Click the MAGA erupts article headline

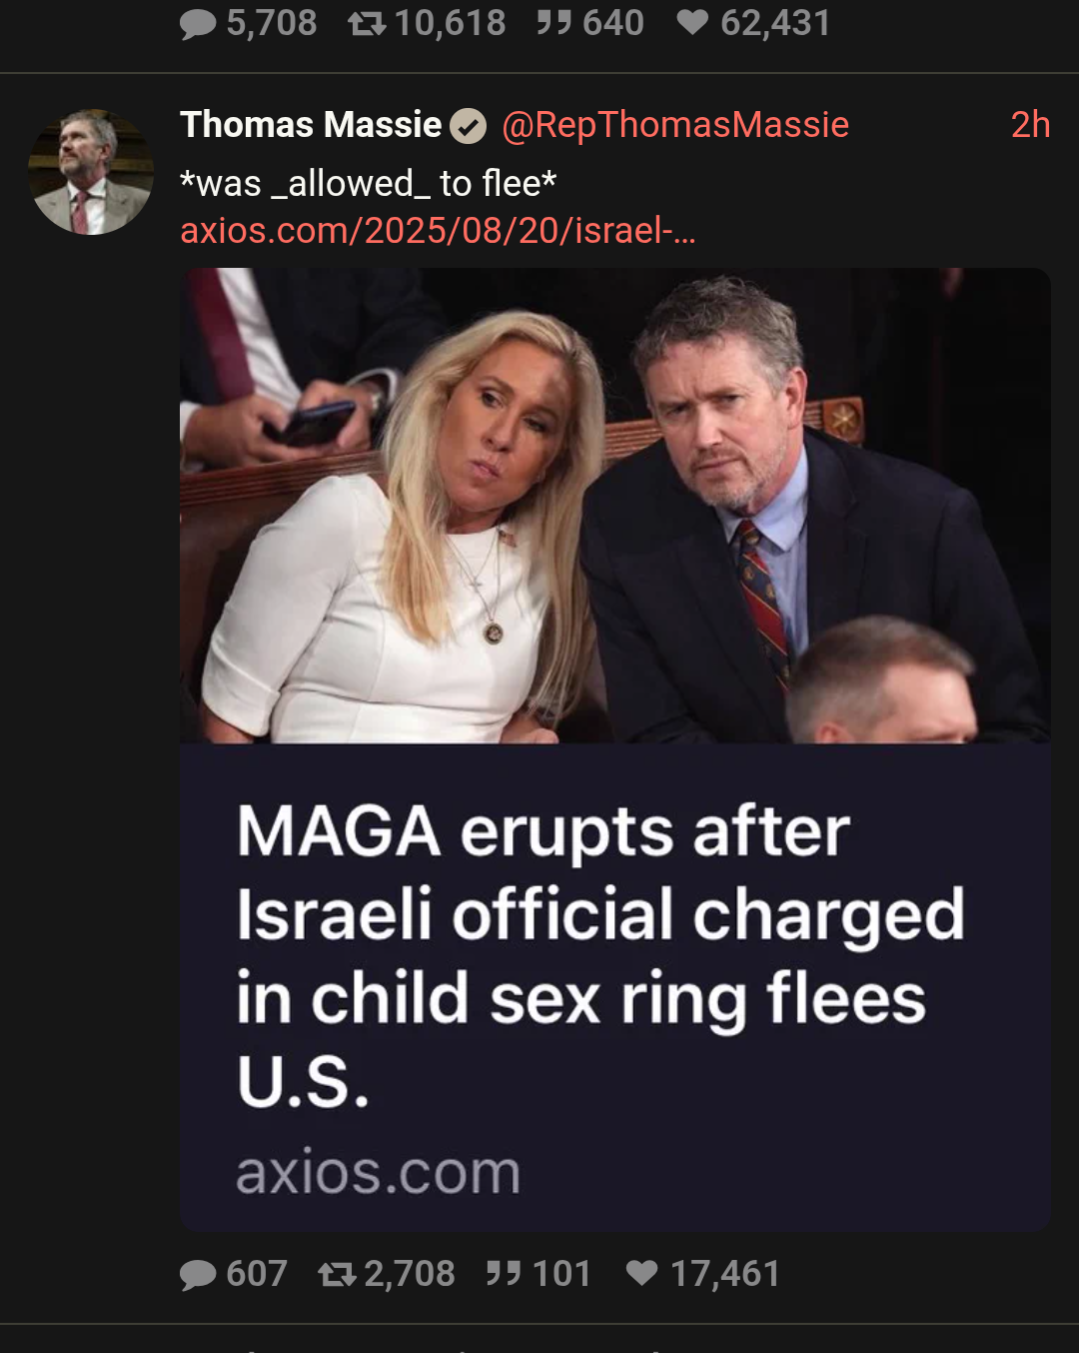tap(601, 956)
